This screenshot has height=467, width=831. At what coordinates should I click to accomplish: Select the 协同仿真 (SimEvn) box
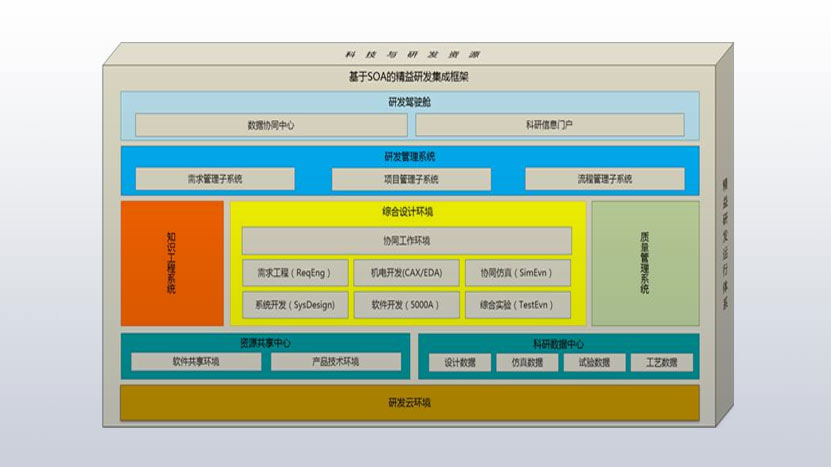point(517,273)
